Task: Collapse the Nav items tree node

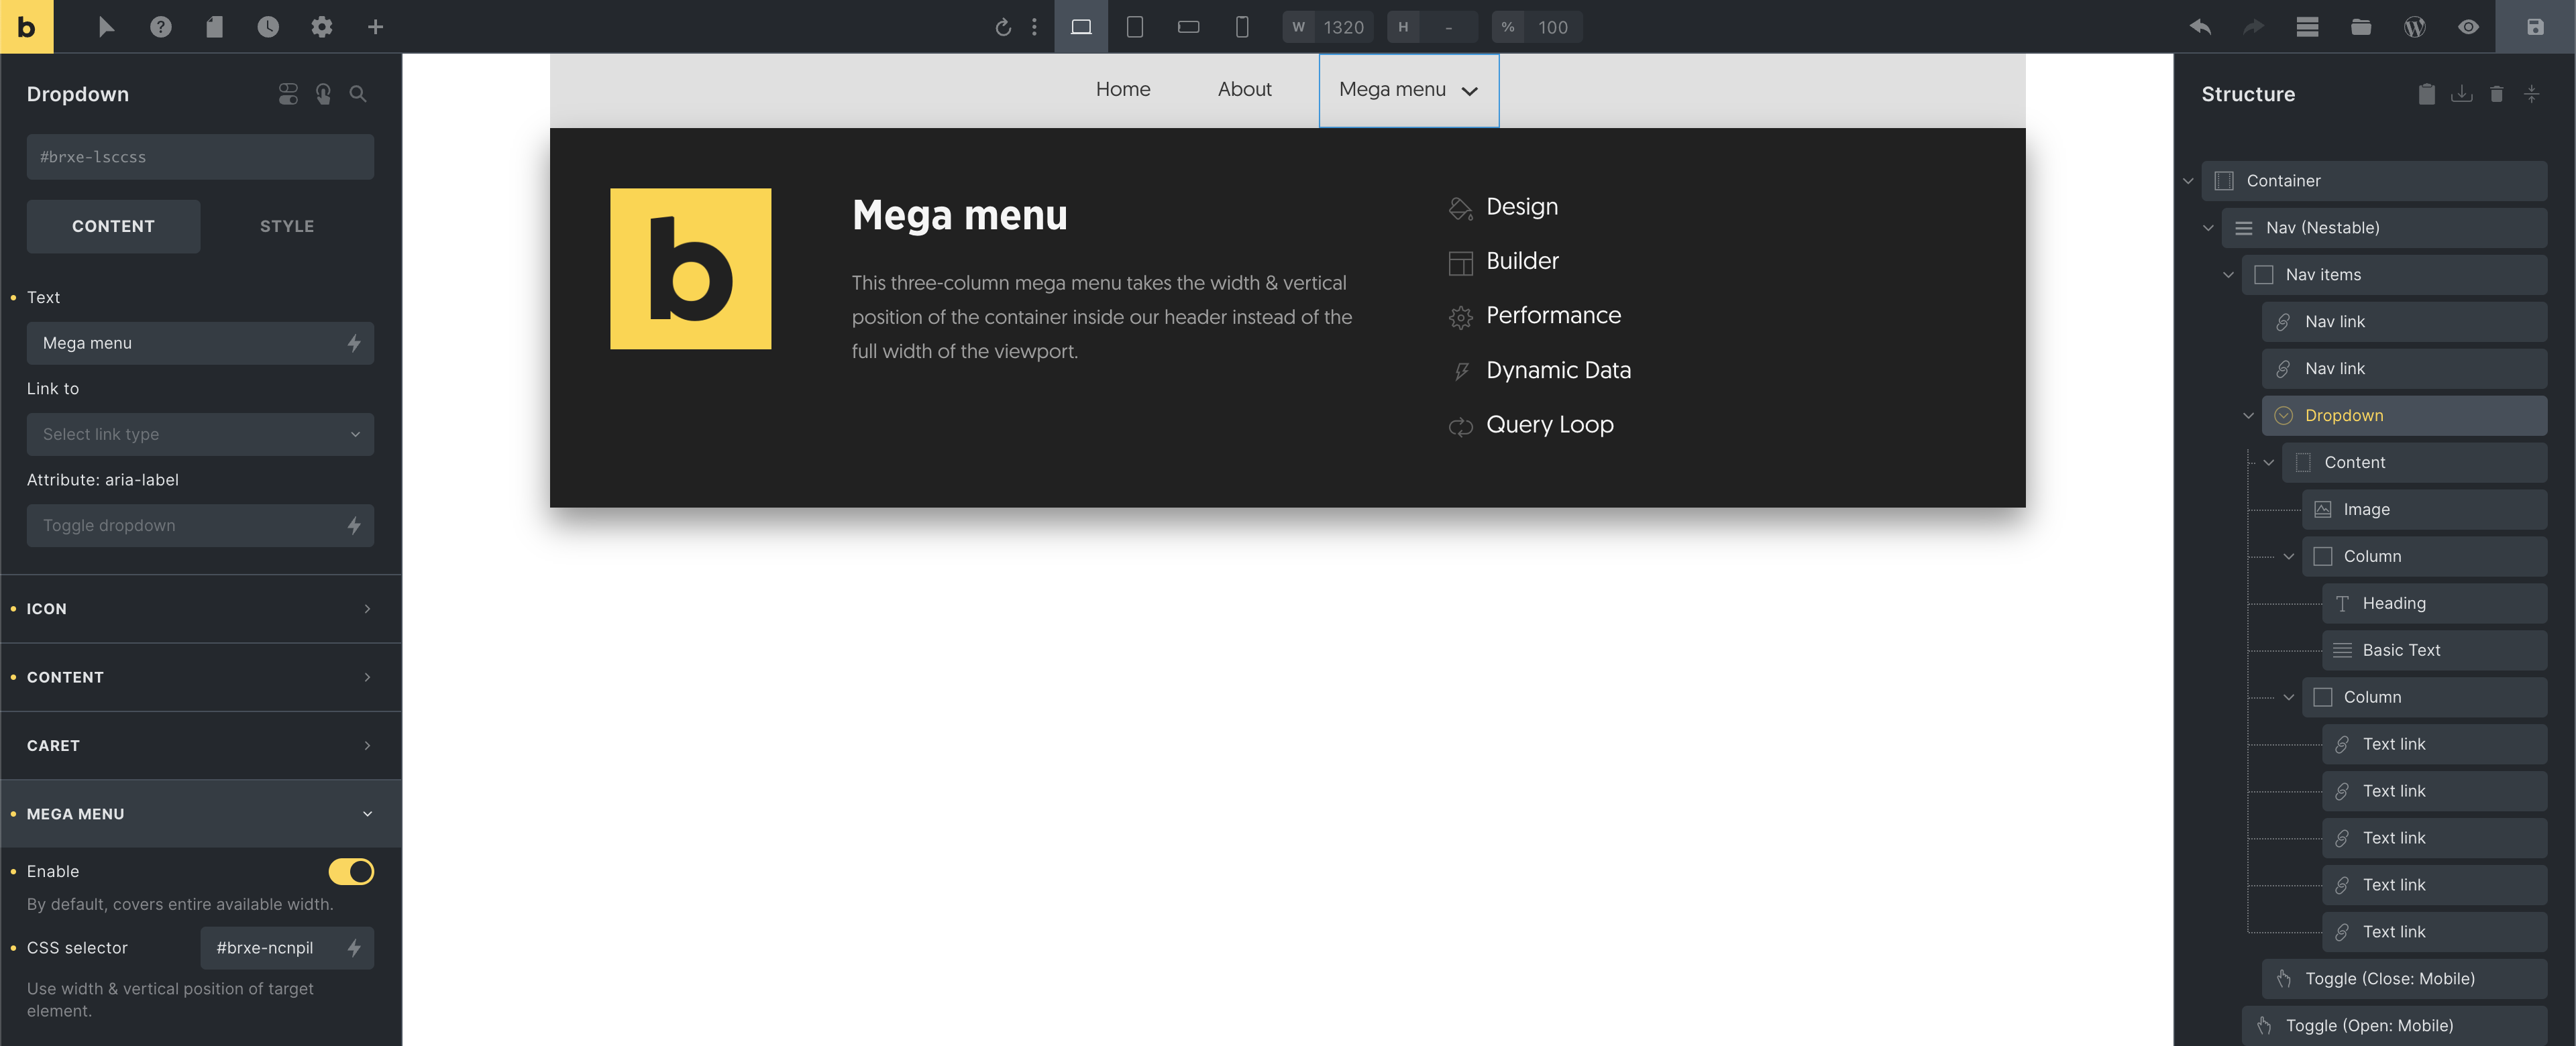Action: tap(2228, 274)
